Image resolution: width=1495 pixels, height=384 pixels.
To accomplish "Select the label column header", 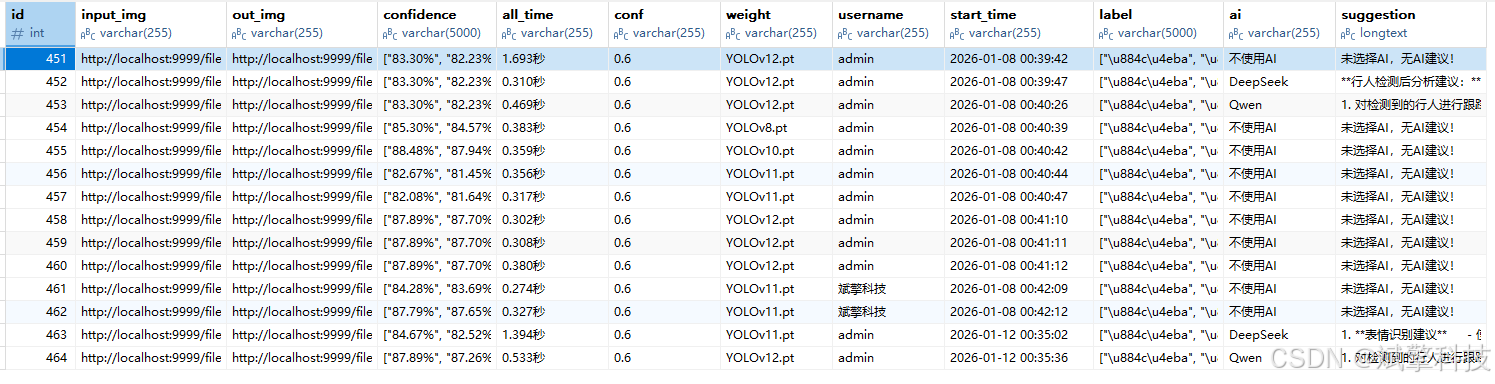I will point(1158,23).
